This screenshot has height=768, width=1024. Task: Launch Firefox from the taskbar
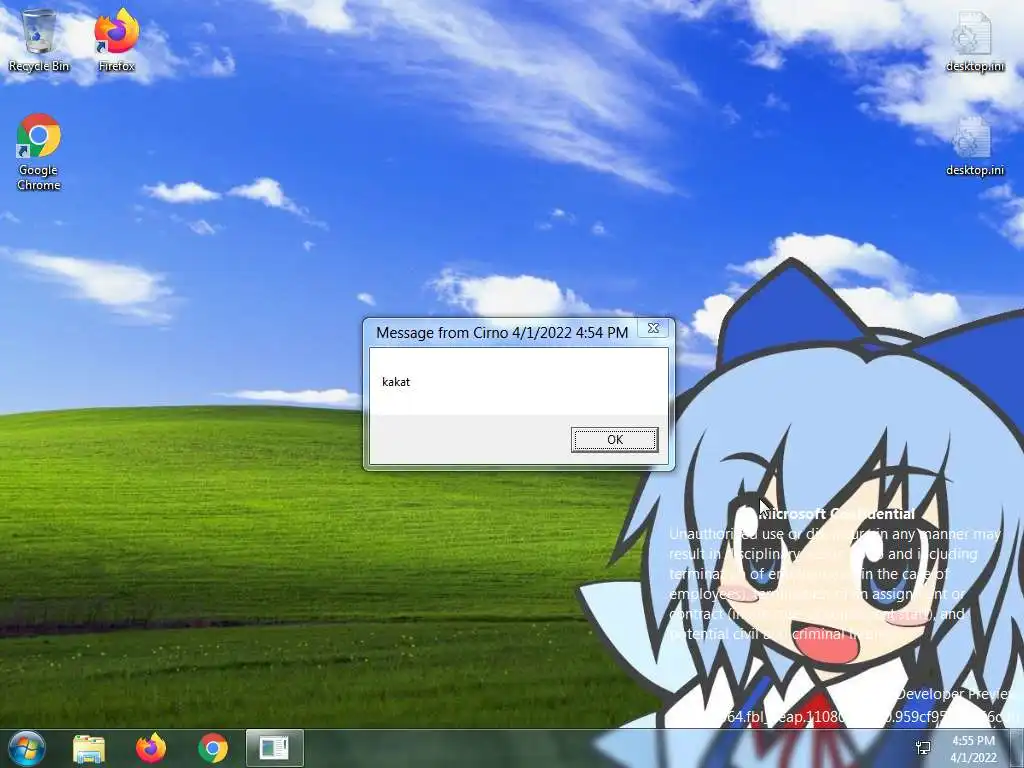pyautogui.click(x=151, y=748)
